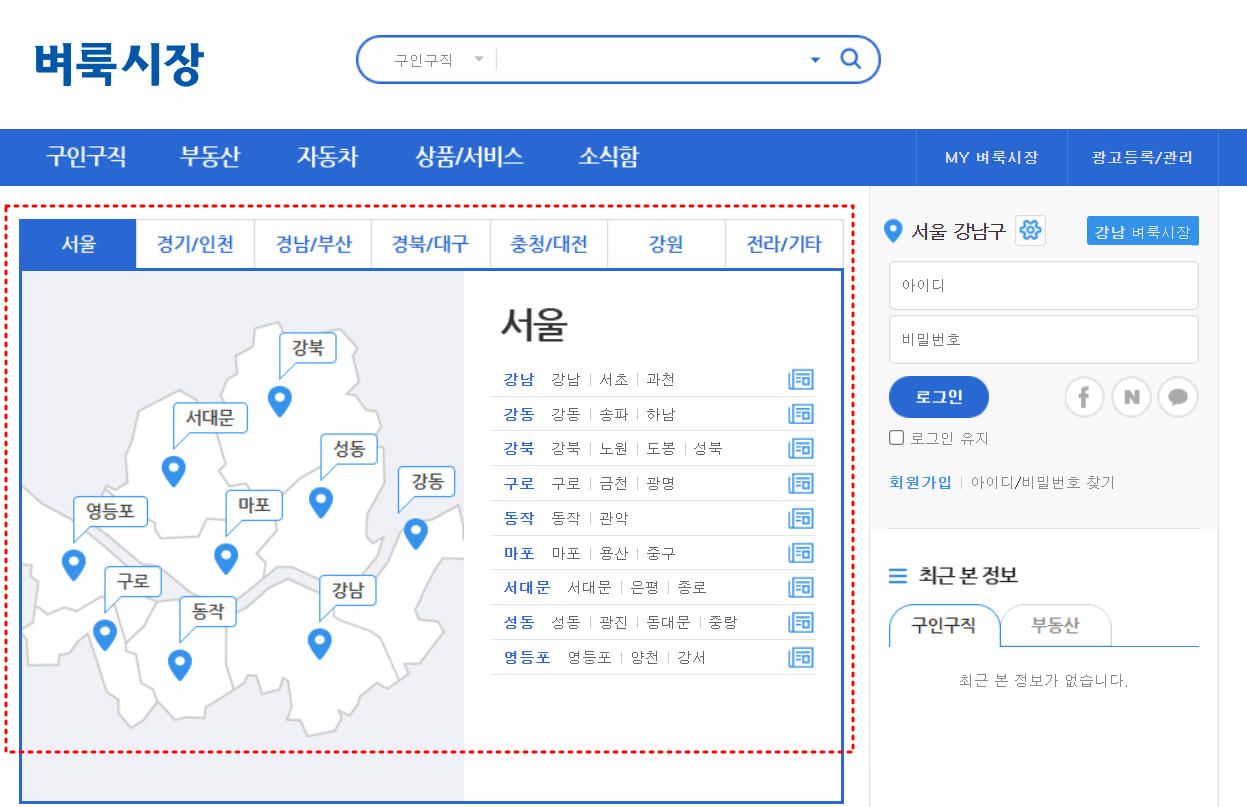Click the search magnifier icon
1247x807 pixels.
click(851, 59)
